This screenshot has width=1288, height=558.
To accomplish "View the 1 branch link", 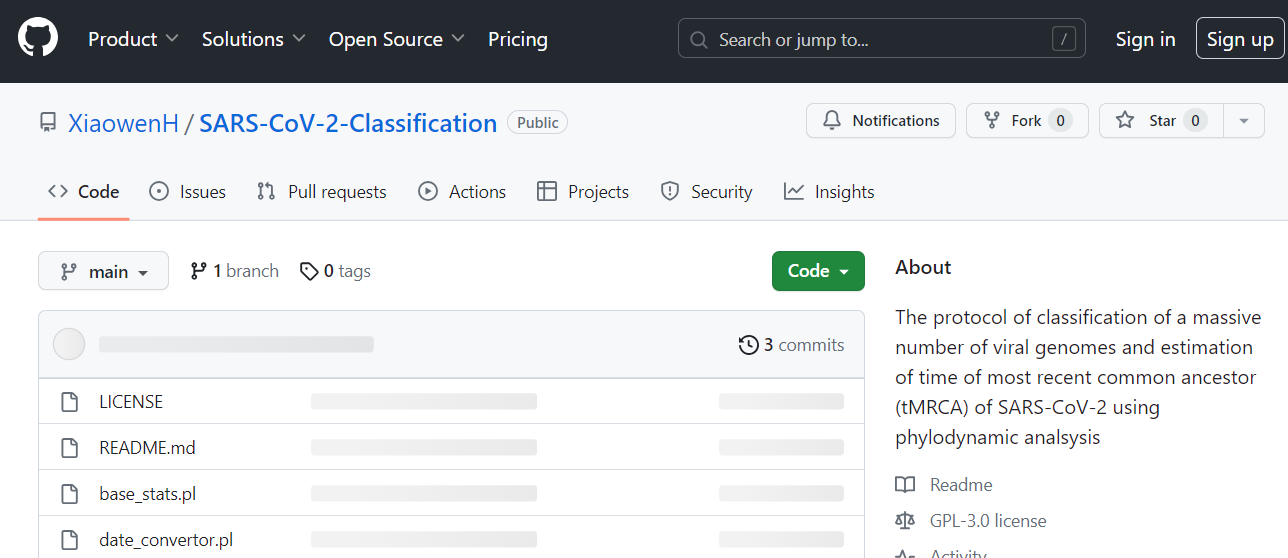I will pos(235,271).
